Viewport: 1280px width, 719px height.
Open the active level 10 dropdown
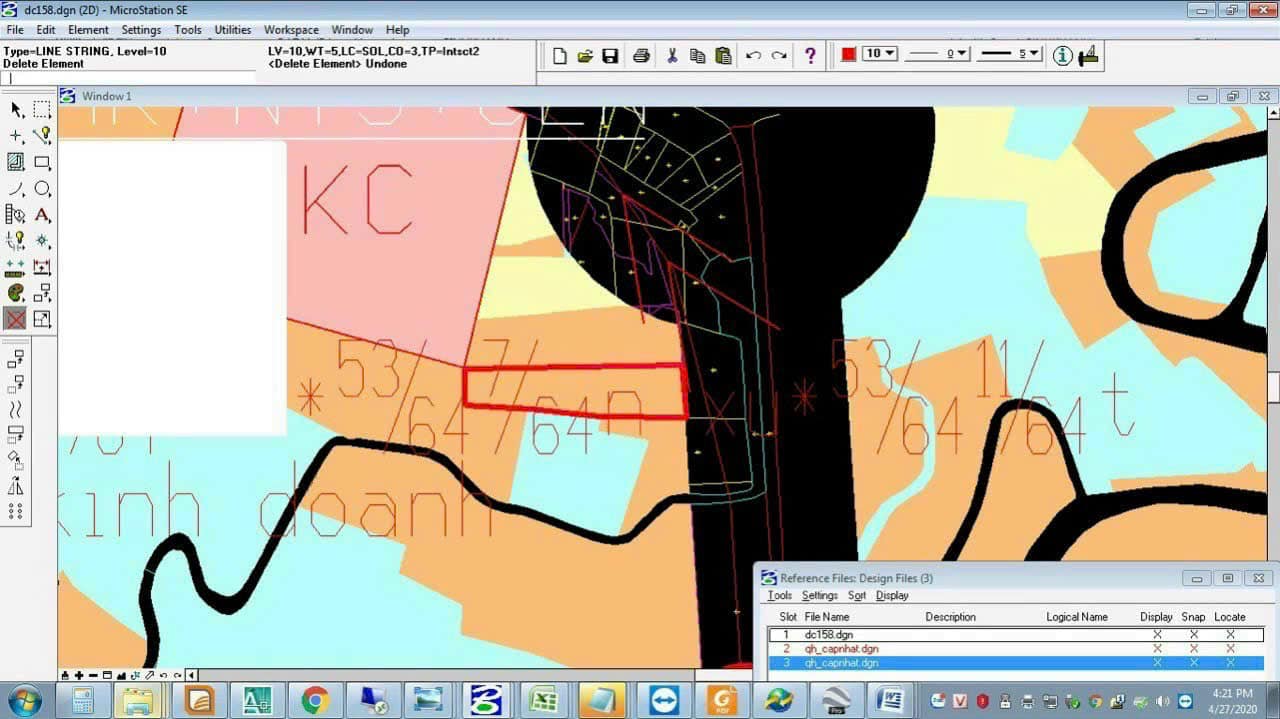[x=880, y=54]
